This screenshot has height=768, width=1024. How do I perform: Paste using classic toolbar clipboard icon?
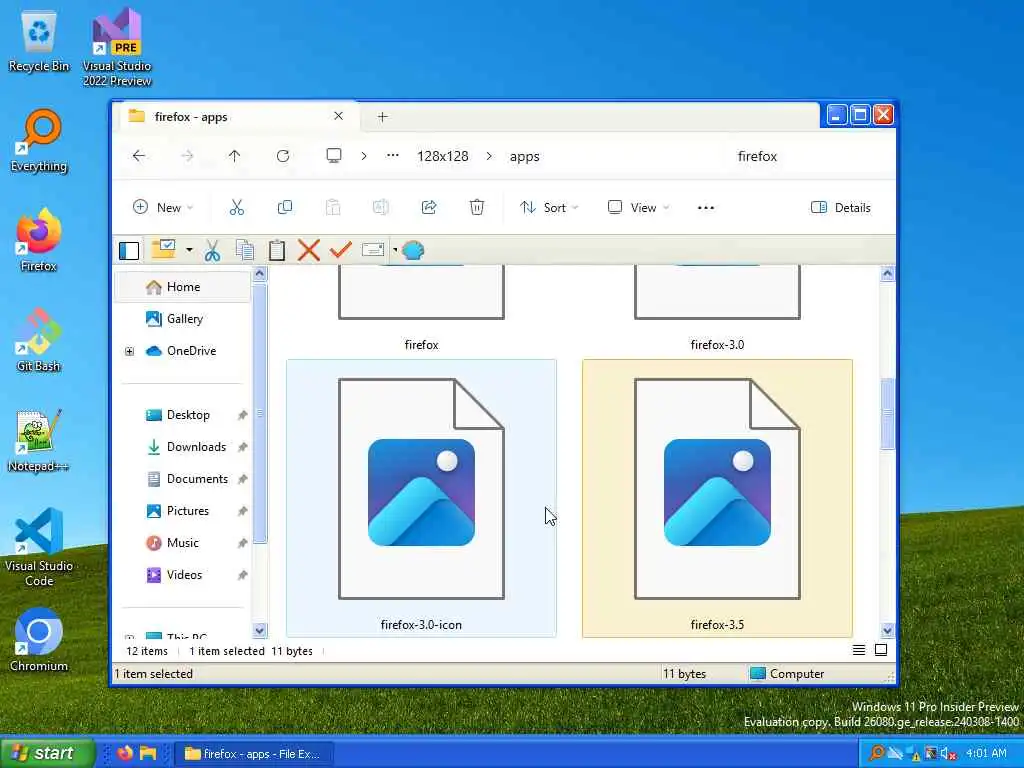[277, 250]
